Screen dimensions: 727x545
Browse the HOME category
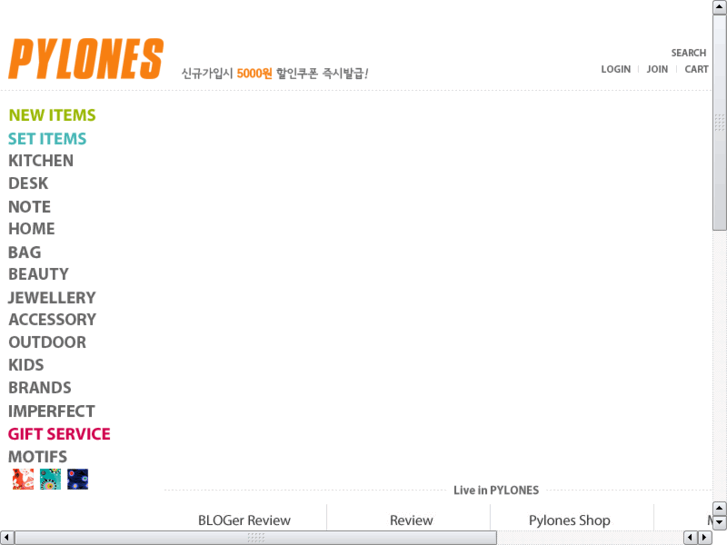[32, 229]
